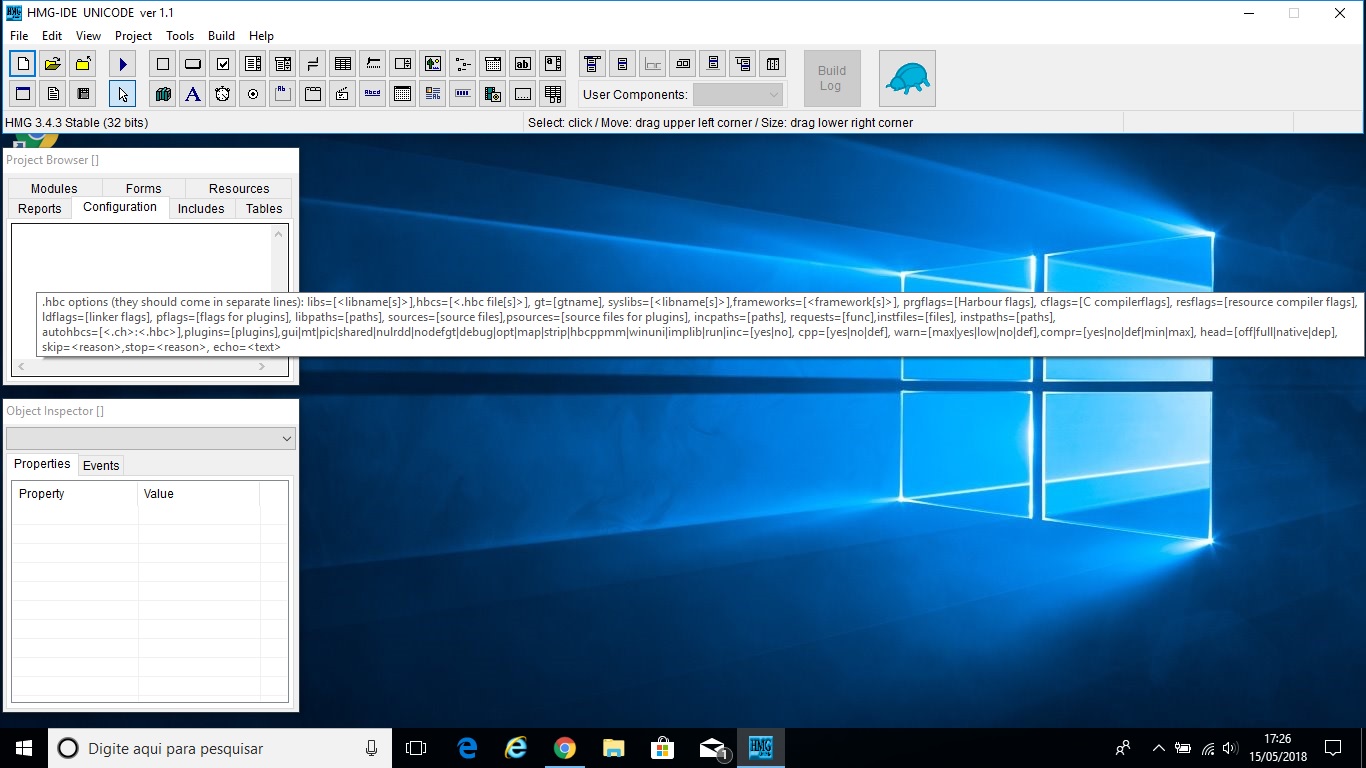Open the Main Menu builder icon
The height and width of the screenshot is (768, 1366).
tap(592, 64)
